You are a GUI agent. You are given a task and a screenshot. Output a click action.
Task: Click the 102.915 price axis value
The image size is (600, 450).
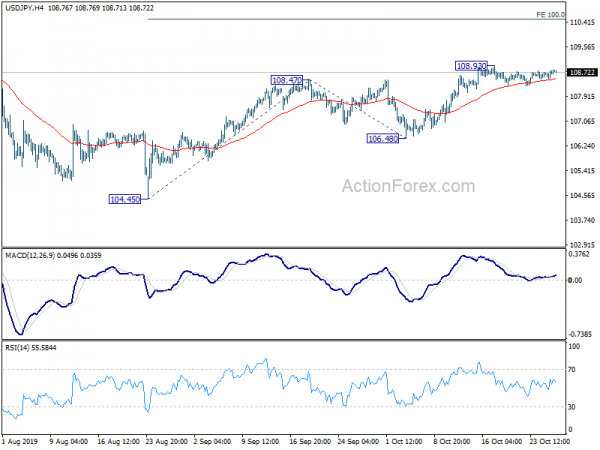pyautogui.click(x=582, y=244)
